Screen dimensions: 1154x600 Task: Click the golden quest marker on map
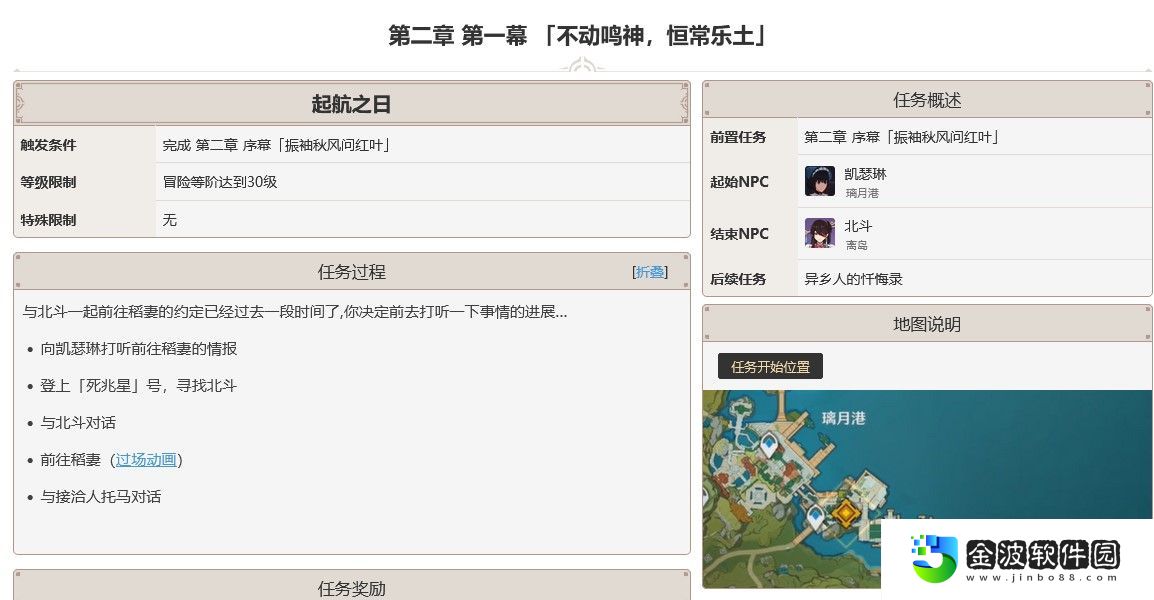(846, 512)
